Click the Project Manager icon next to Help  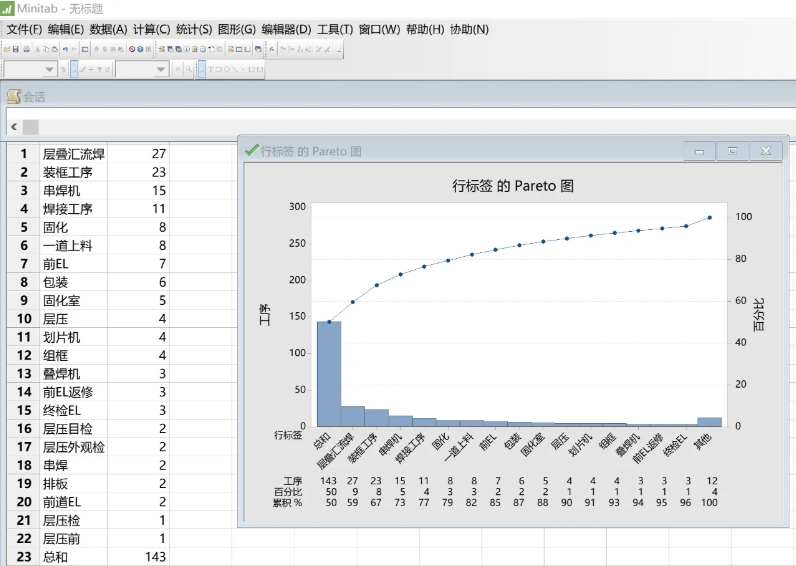point(149,49)
